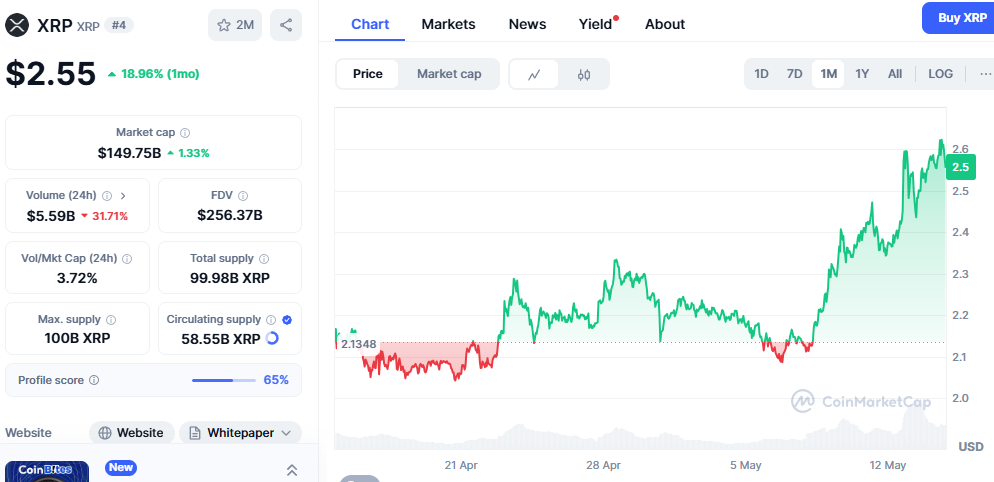Screen dimensions: 994x482
Task: Set chart range to All
Action: (x=895, y=74)
